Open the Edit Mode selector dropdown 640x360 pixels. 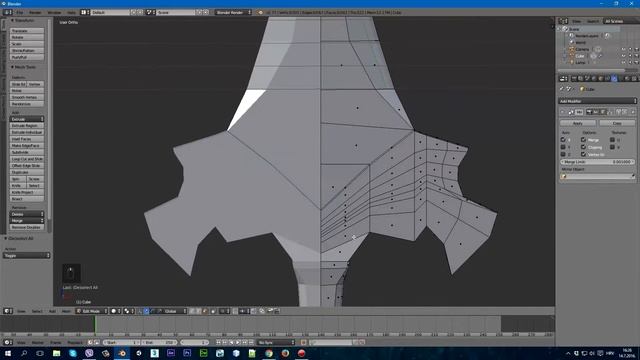[92, 311]
